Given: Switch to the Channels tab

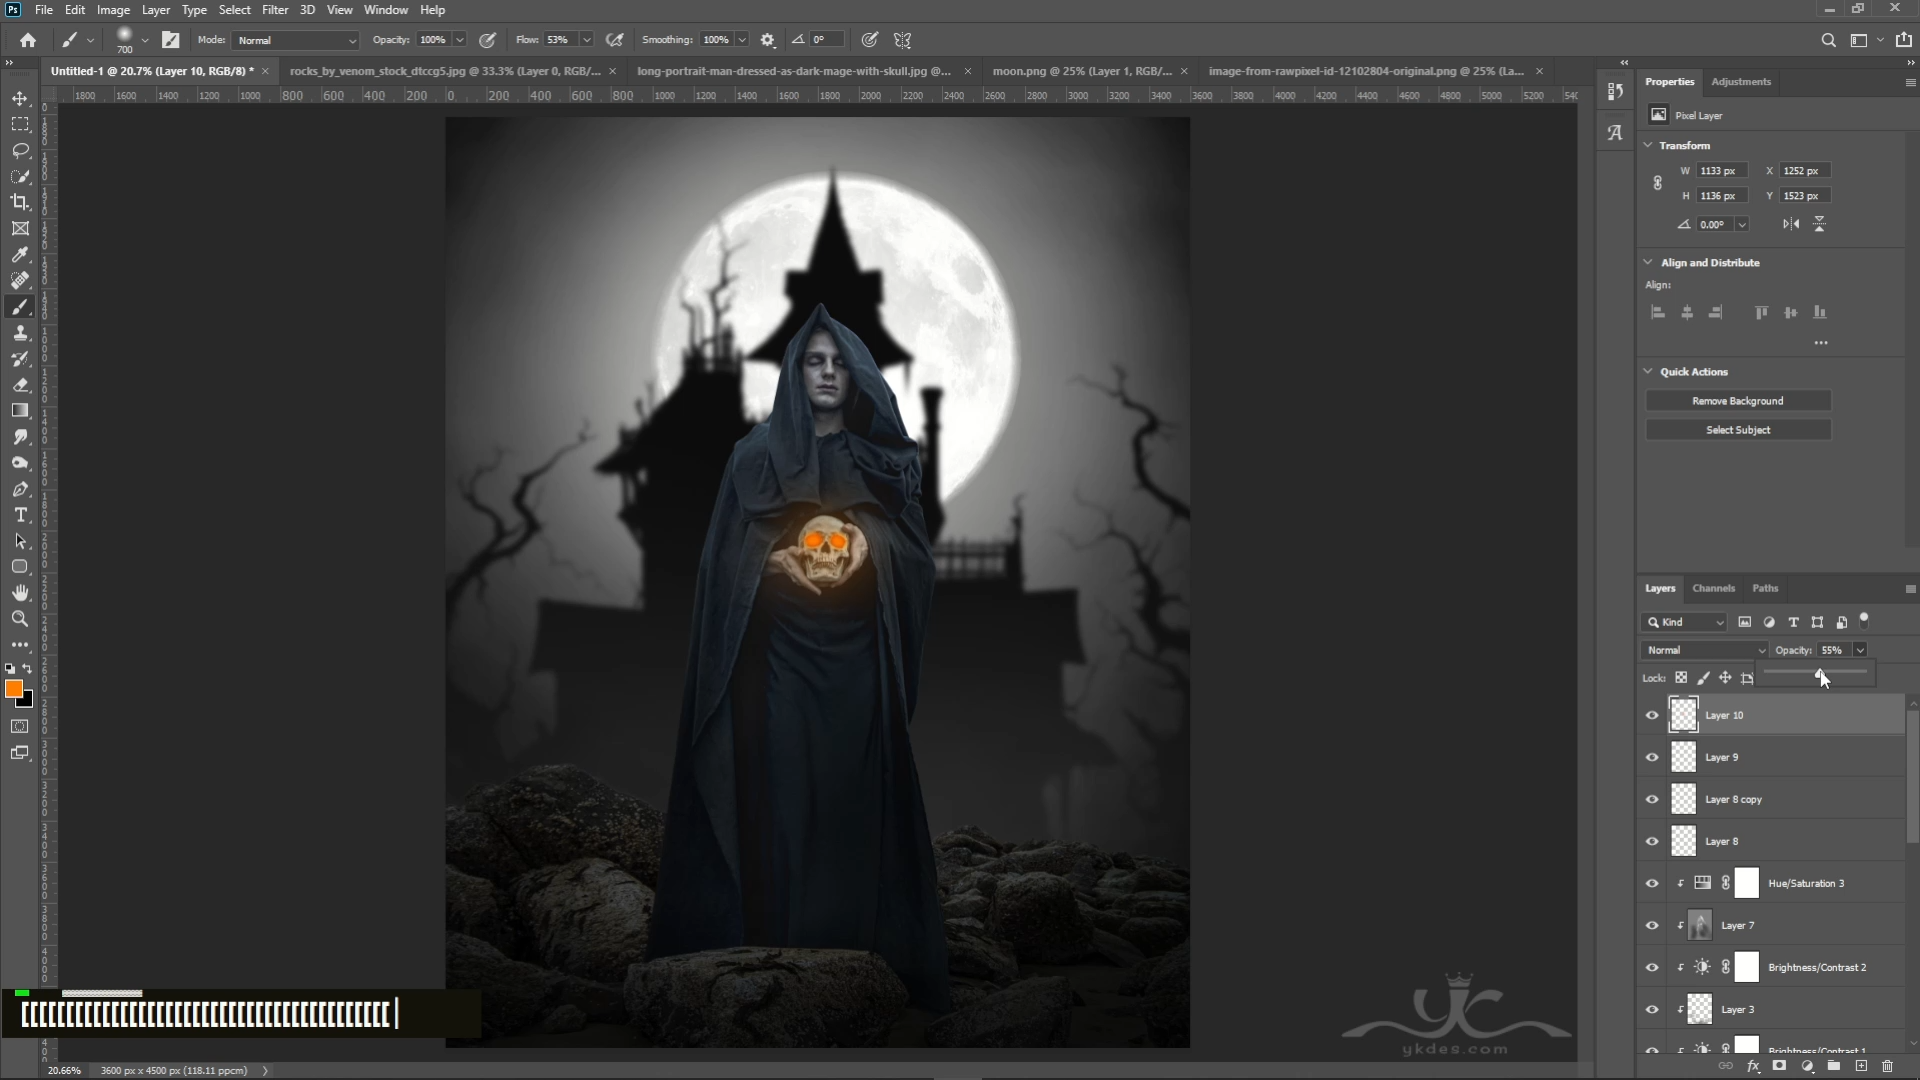Looking at the screenshot, I should [1713, 588].
